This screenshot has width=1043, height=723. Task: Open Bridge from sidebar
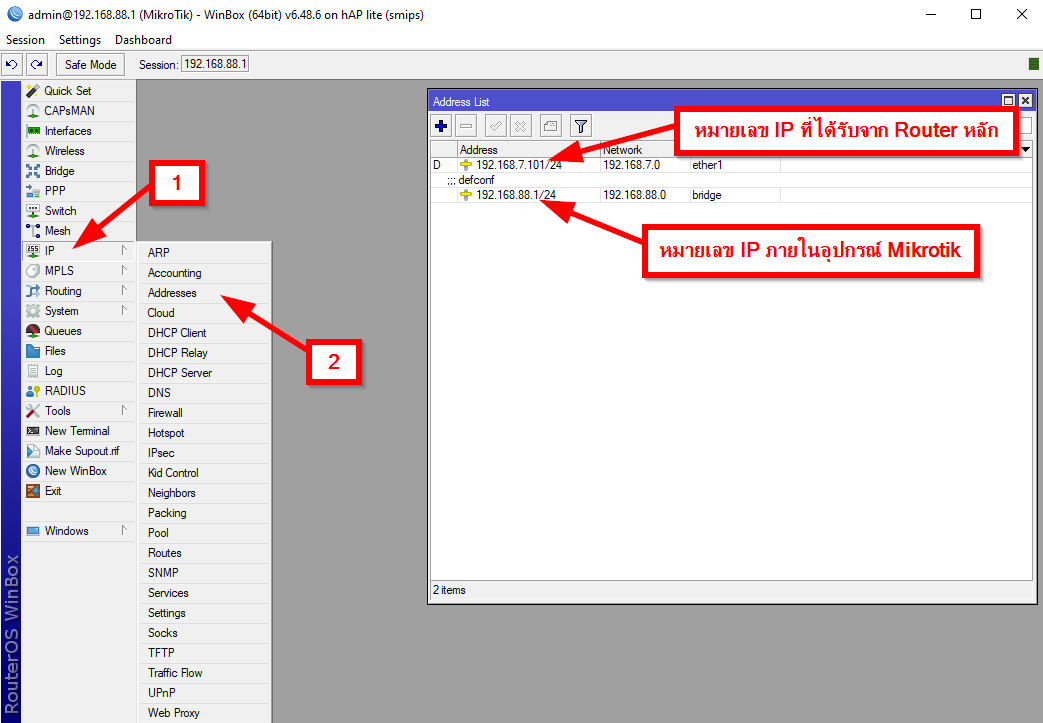pos(78,170)
